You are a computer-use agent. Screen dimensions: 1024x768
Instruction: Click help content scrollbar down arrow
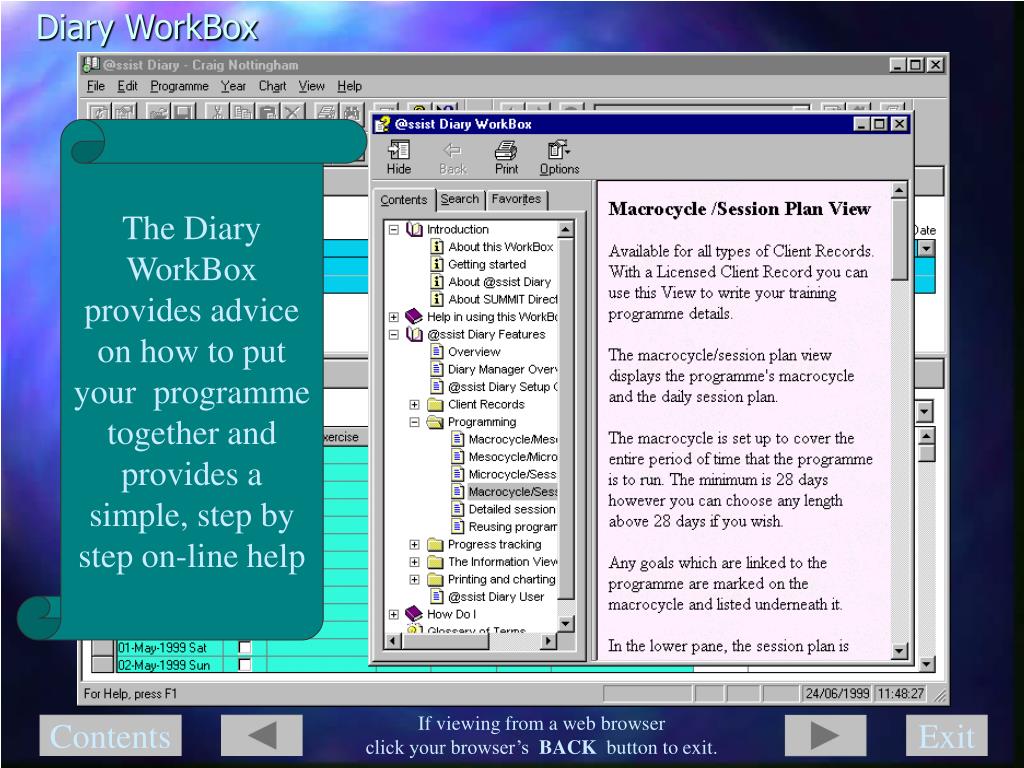click(899, 650)
